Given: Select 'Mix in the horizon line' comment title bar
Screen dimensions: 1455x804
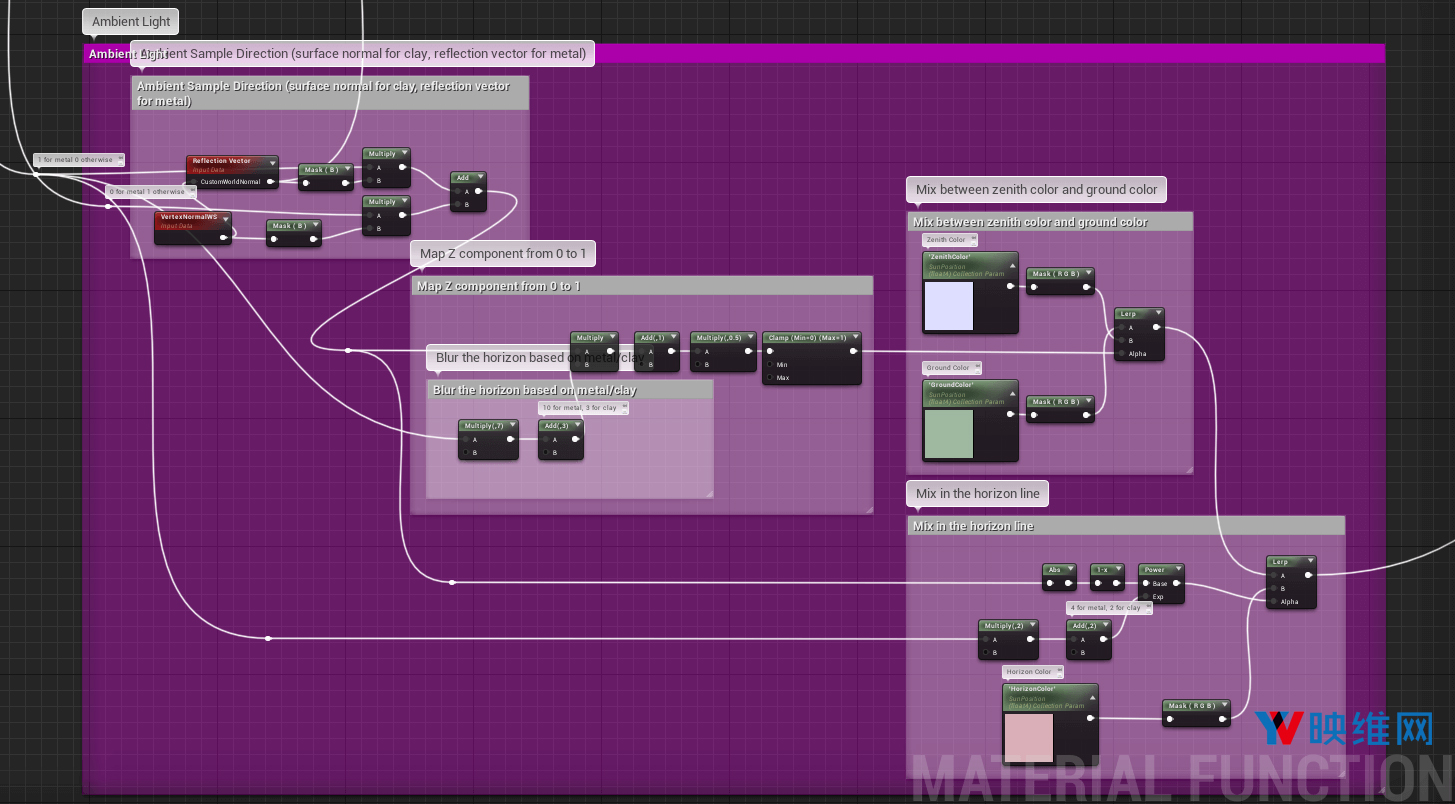Looking at the screenshot, I should pos(1125,526).
